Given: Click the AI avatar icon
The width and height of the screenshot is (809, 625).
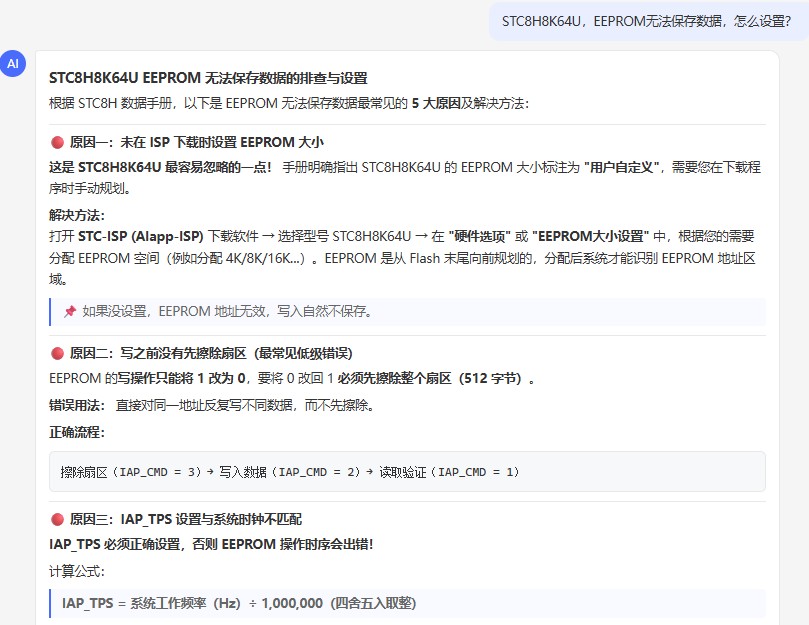Looking at the screenshot, I should (13, 63).
